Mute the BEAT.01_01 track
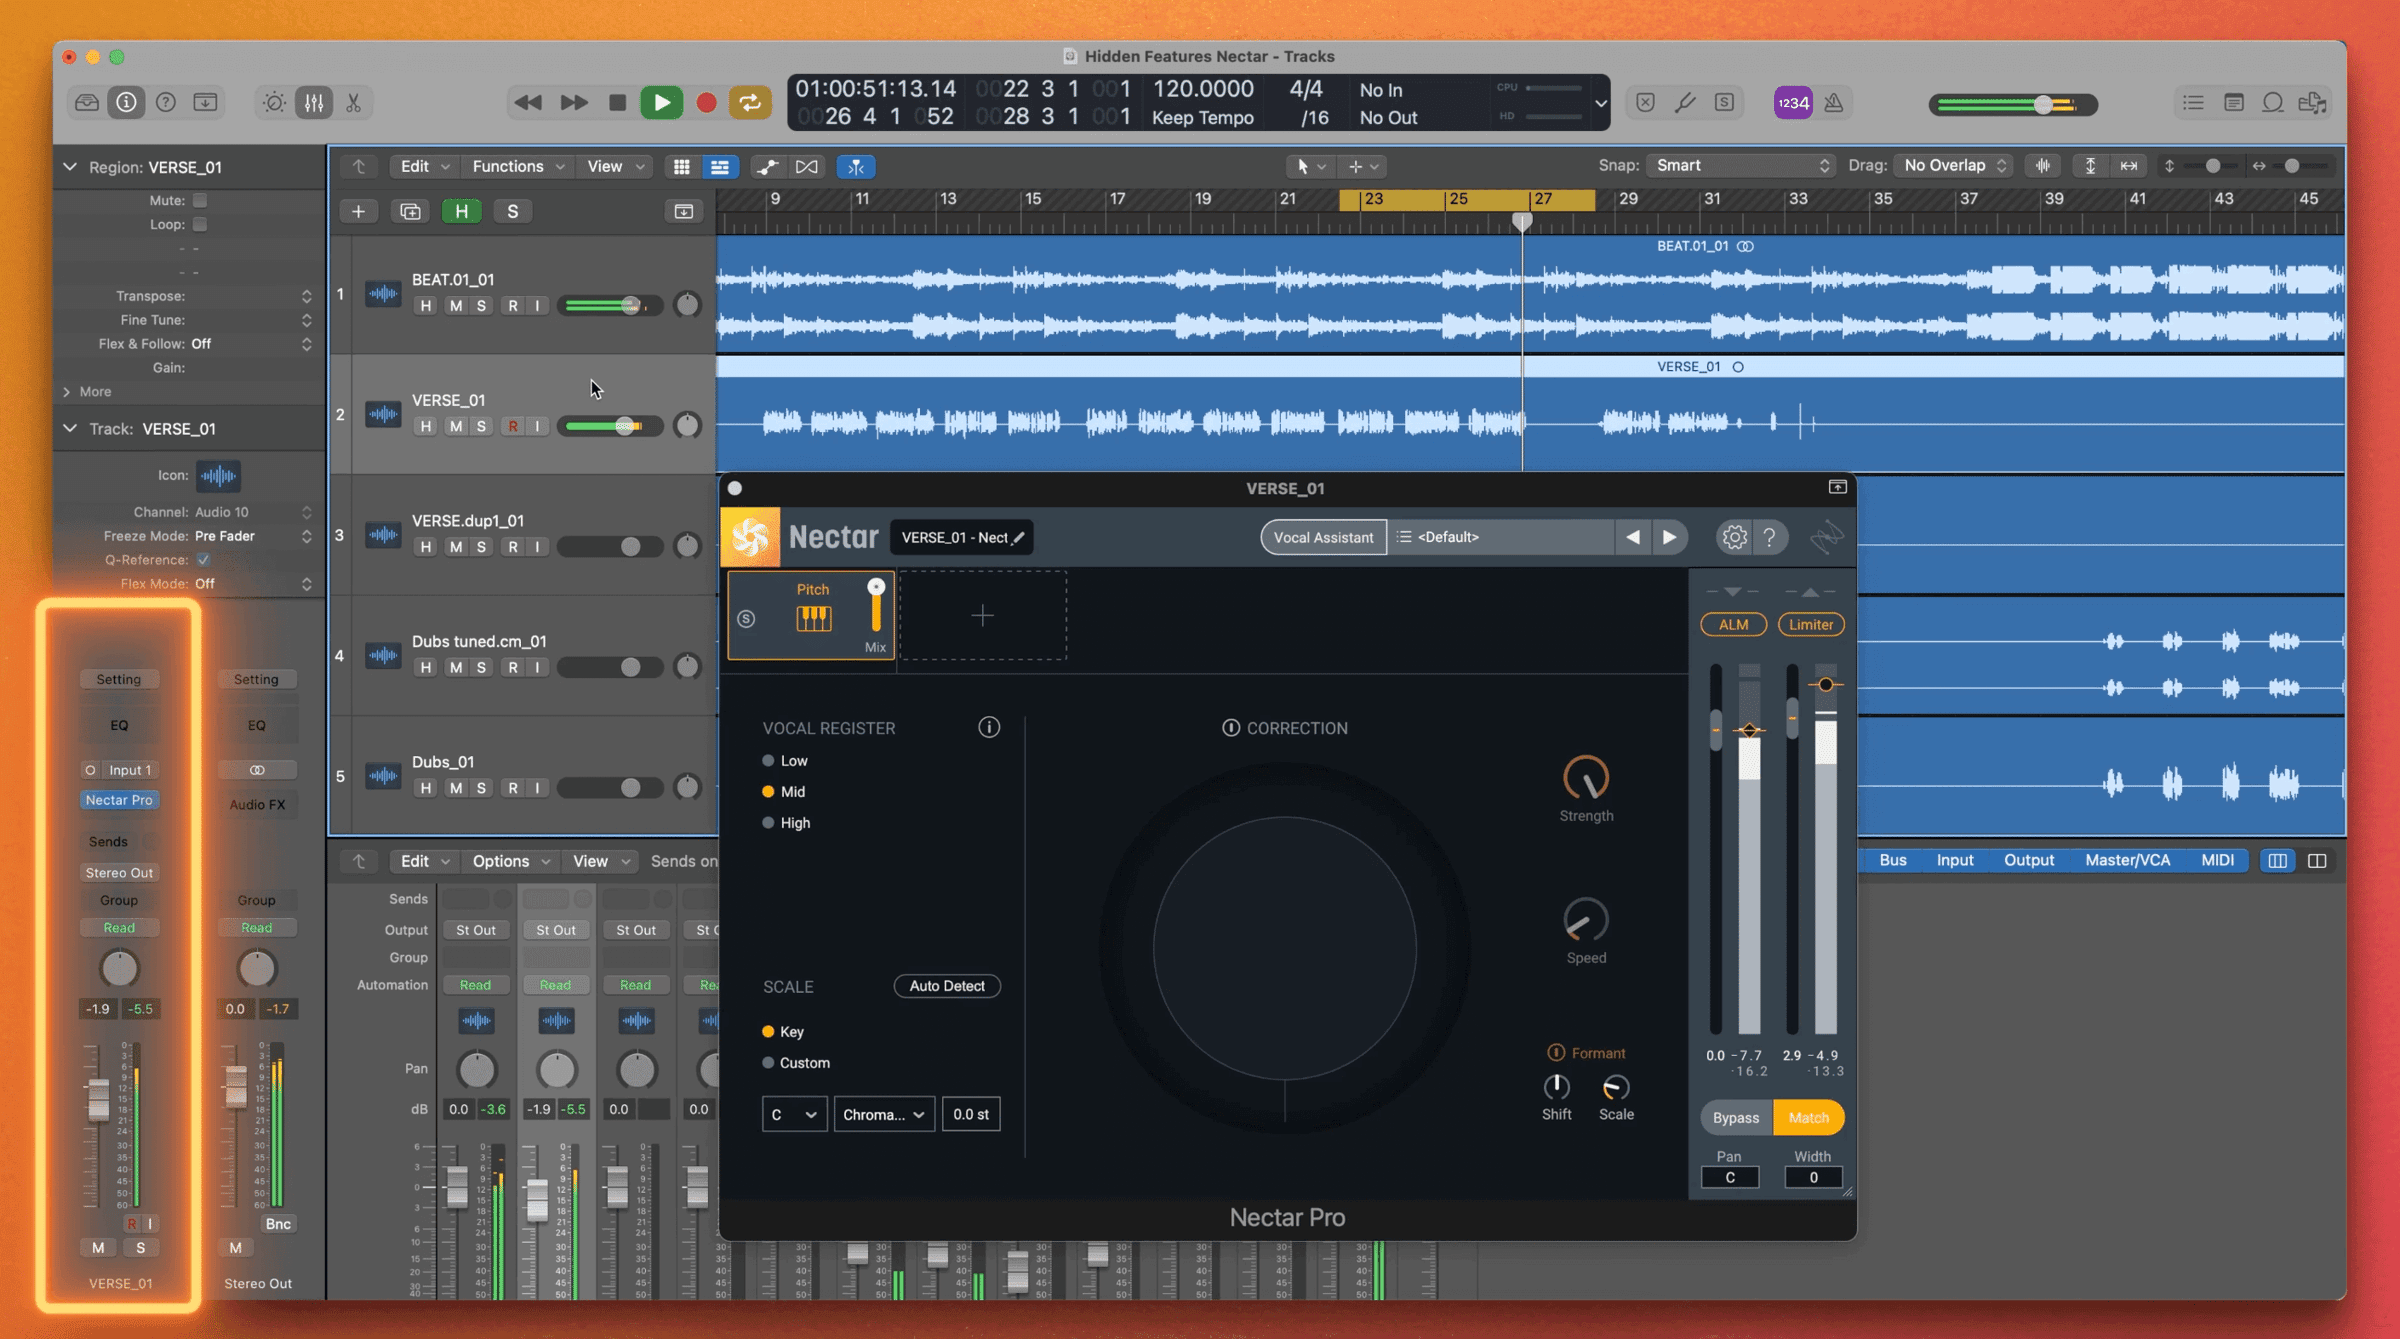Viewport: 2400px width, 1339px height. point(455,306)
